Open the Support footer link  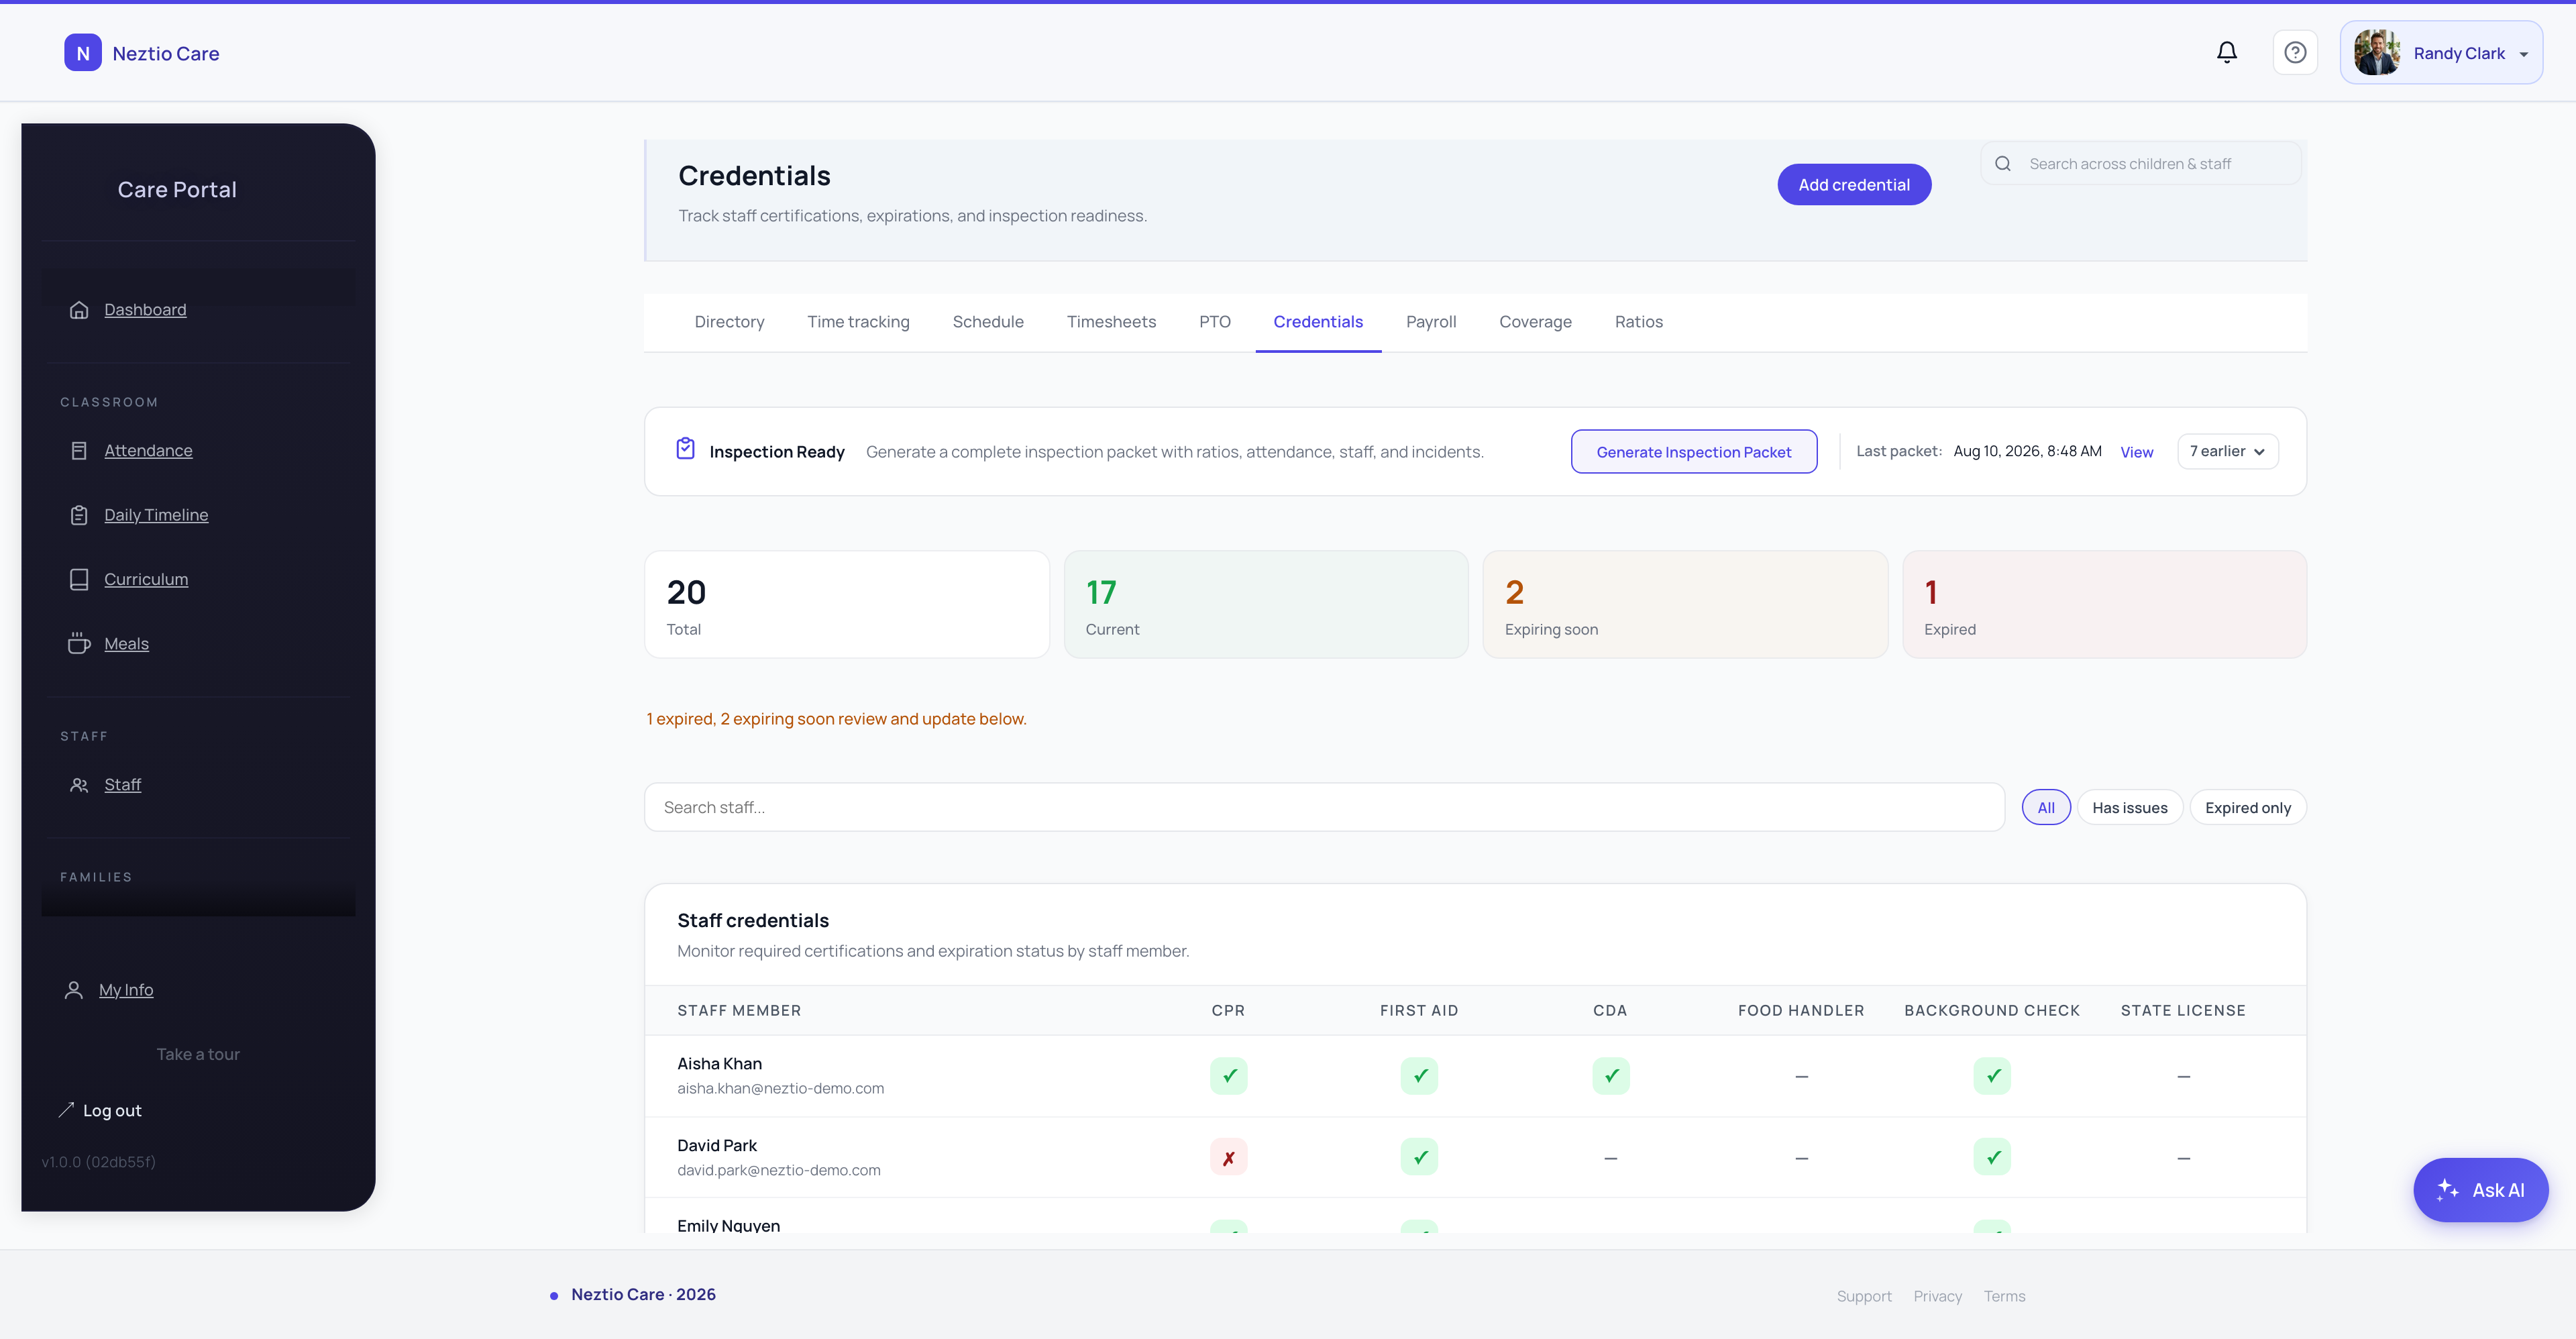pyautogui.click(x=1863, y=1296)
